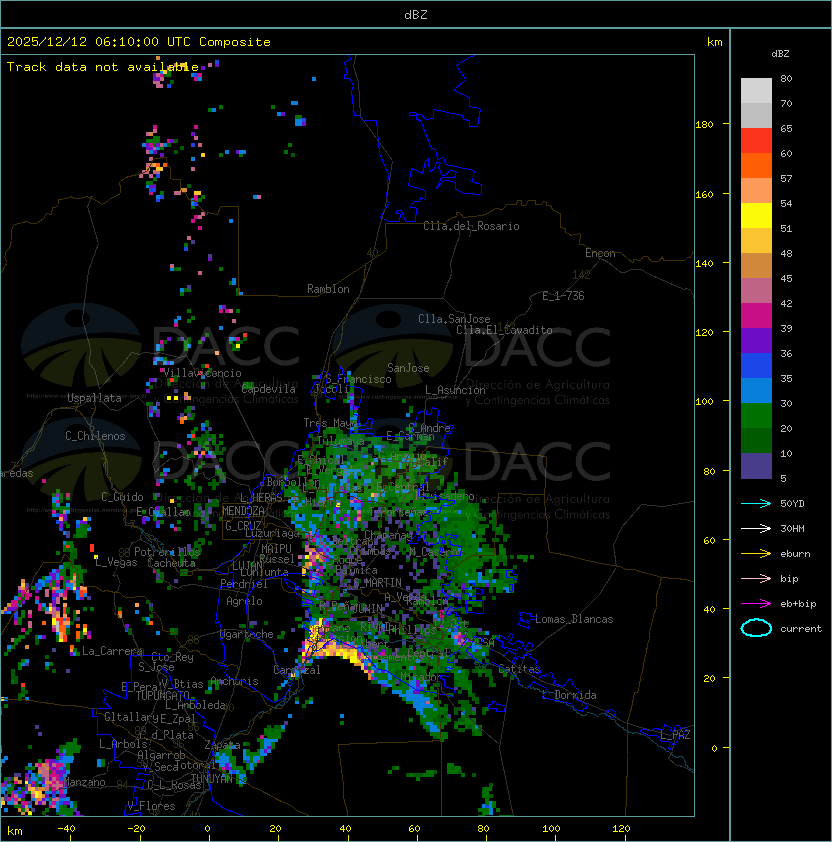The image size is (832, 842).
Task: Click the 'MENDOZA' city label
Action: [243, 511]
